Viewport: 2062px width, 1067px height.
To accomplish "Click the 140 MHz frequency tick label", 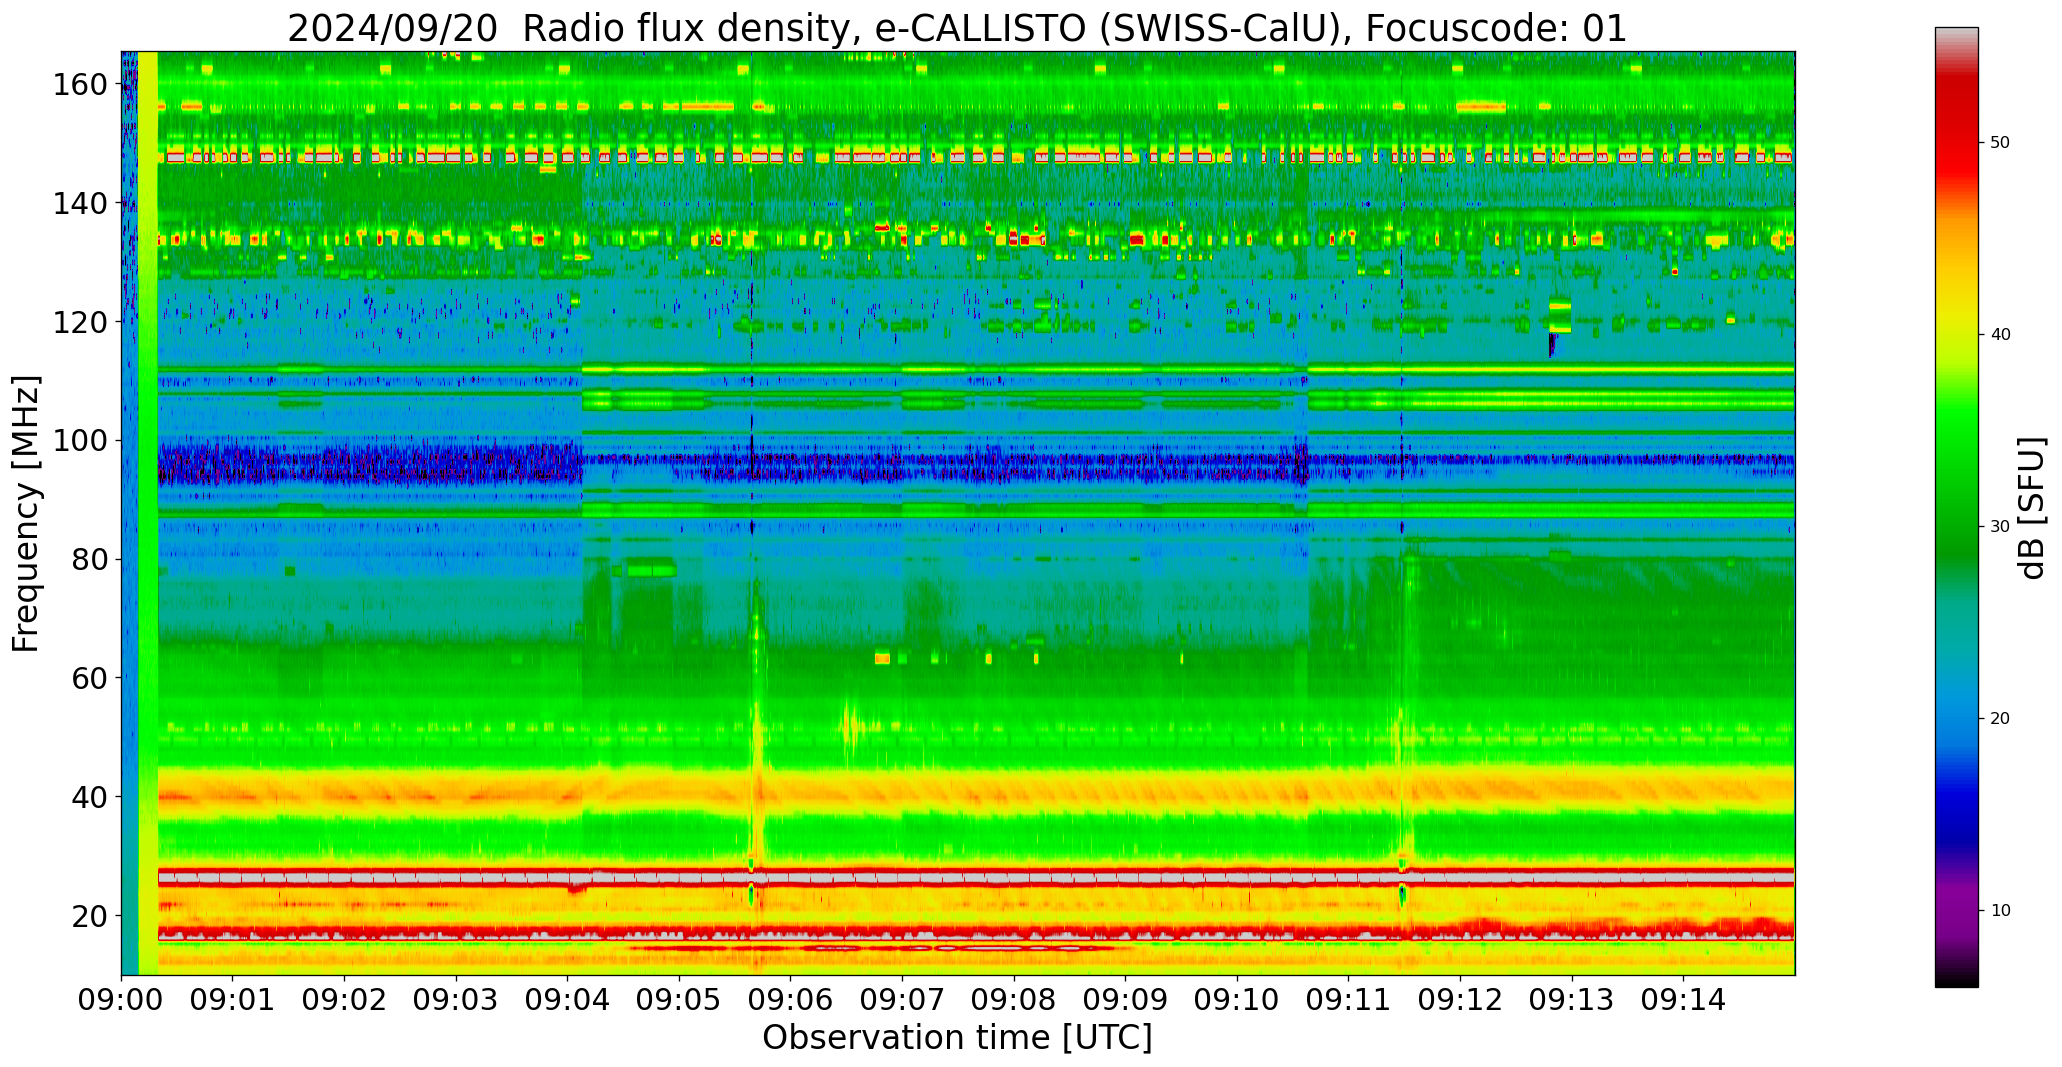I will [x=81, y=204].
